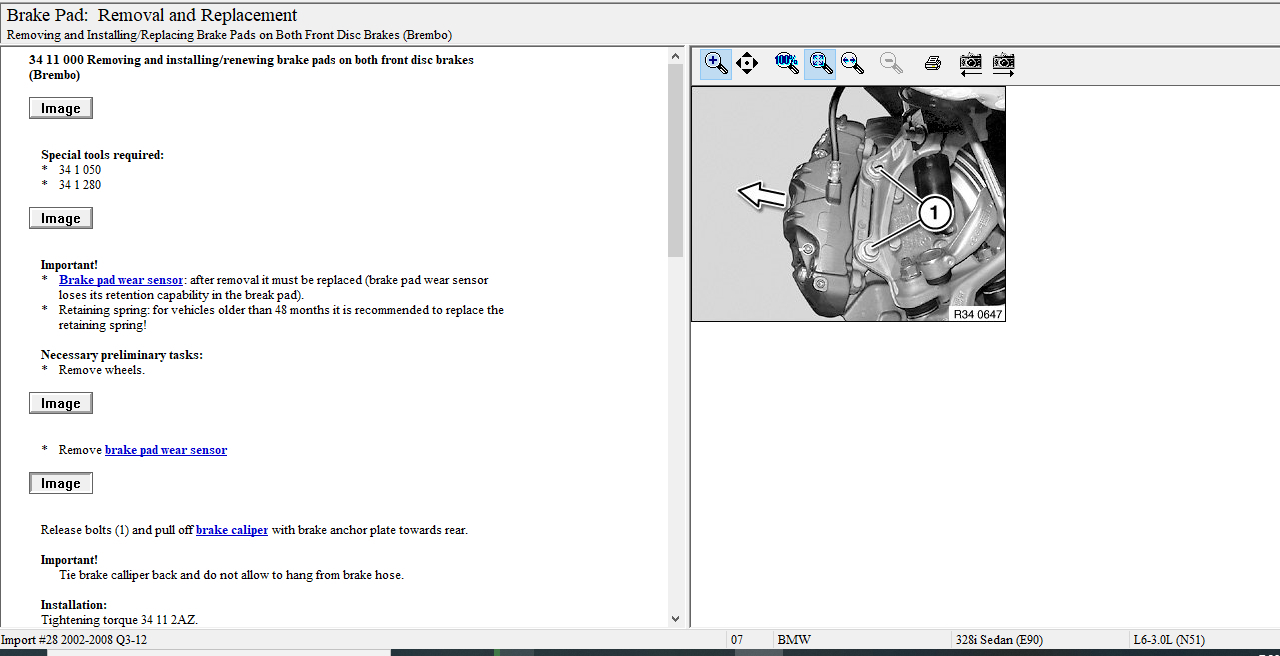Reset image zoom to 100%

pyautogui.click(x=787, y=64)
